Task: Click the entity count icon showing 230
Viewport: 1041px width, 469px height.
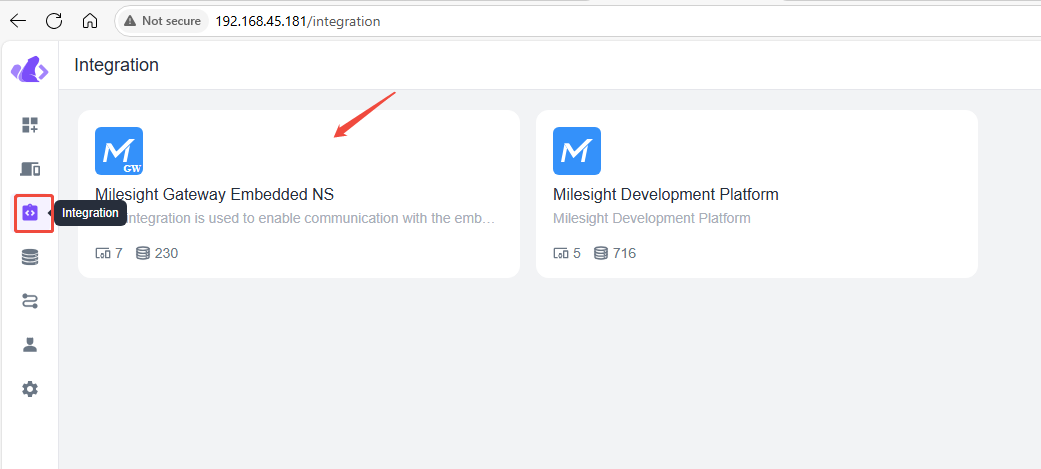Action: click(x=143, y=253)
